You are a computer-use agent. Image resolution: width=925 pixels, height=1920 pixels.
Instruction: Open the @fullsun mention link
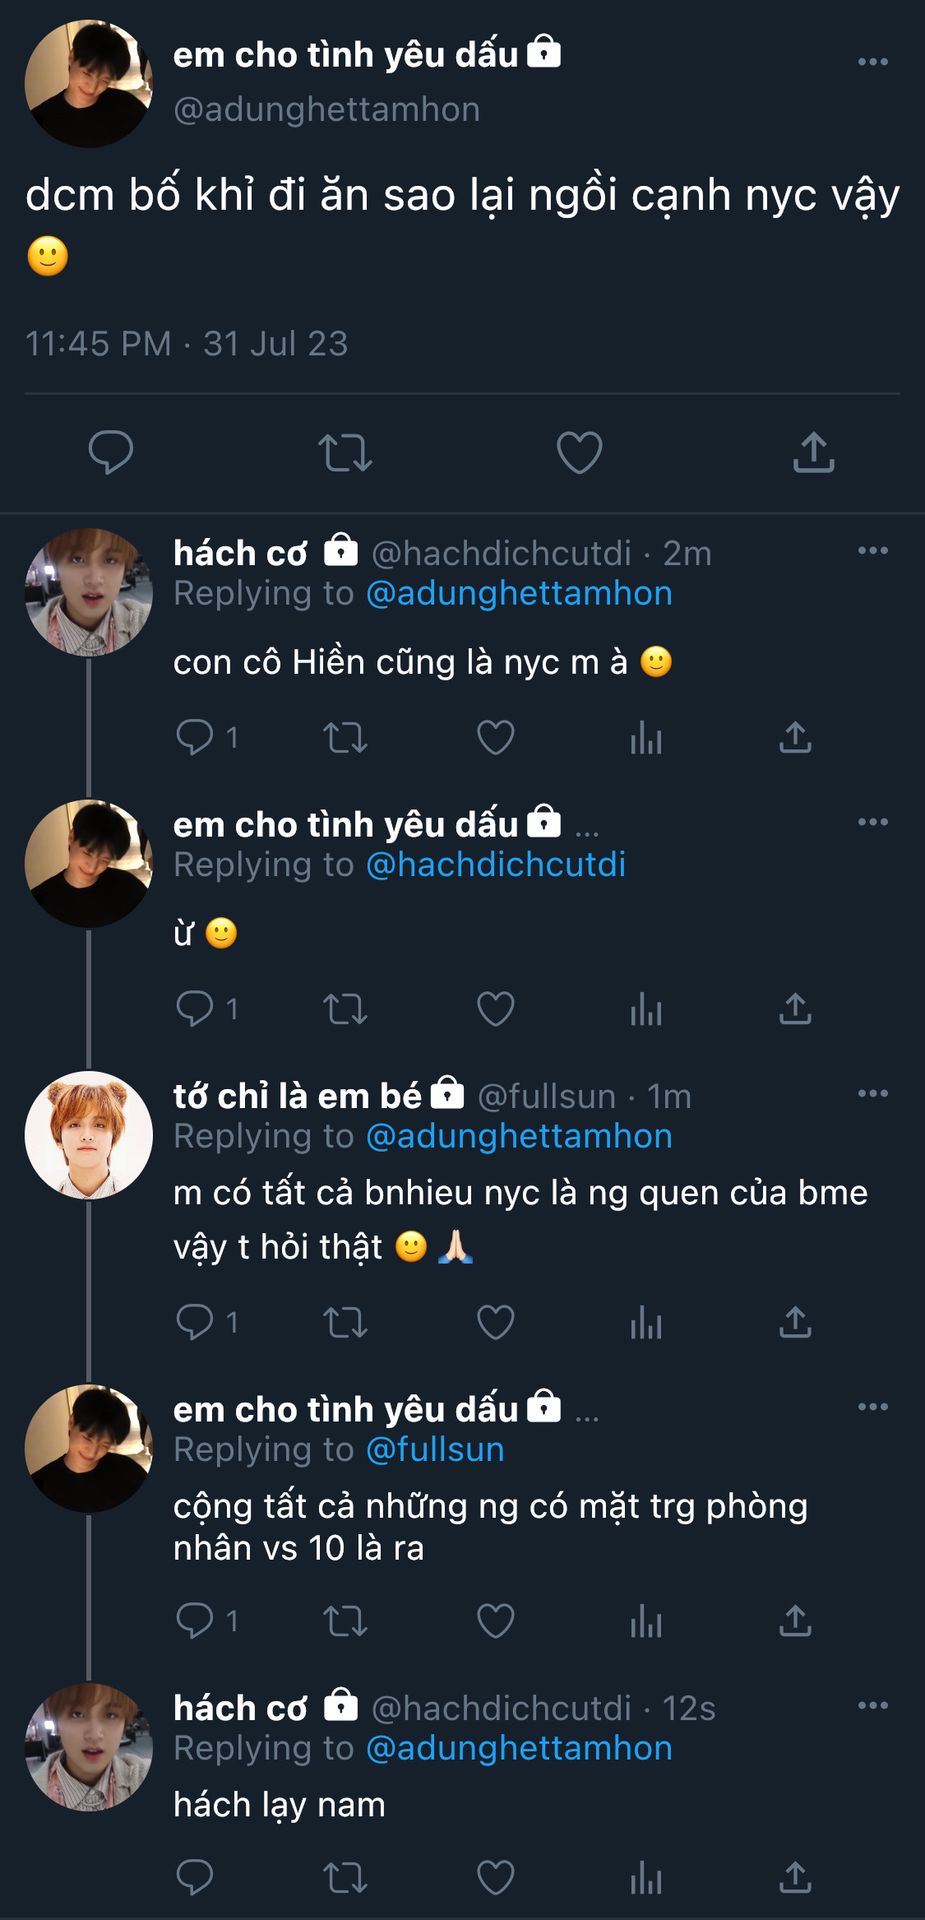pyautogui.click(x=435, y=1449)
